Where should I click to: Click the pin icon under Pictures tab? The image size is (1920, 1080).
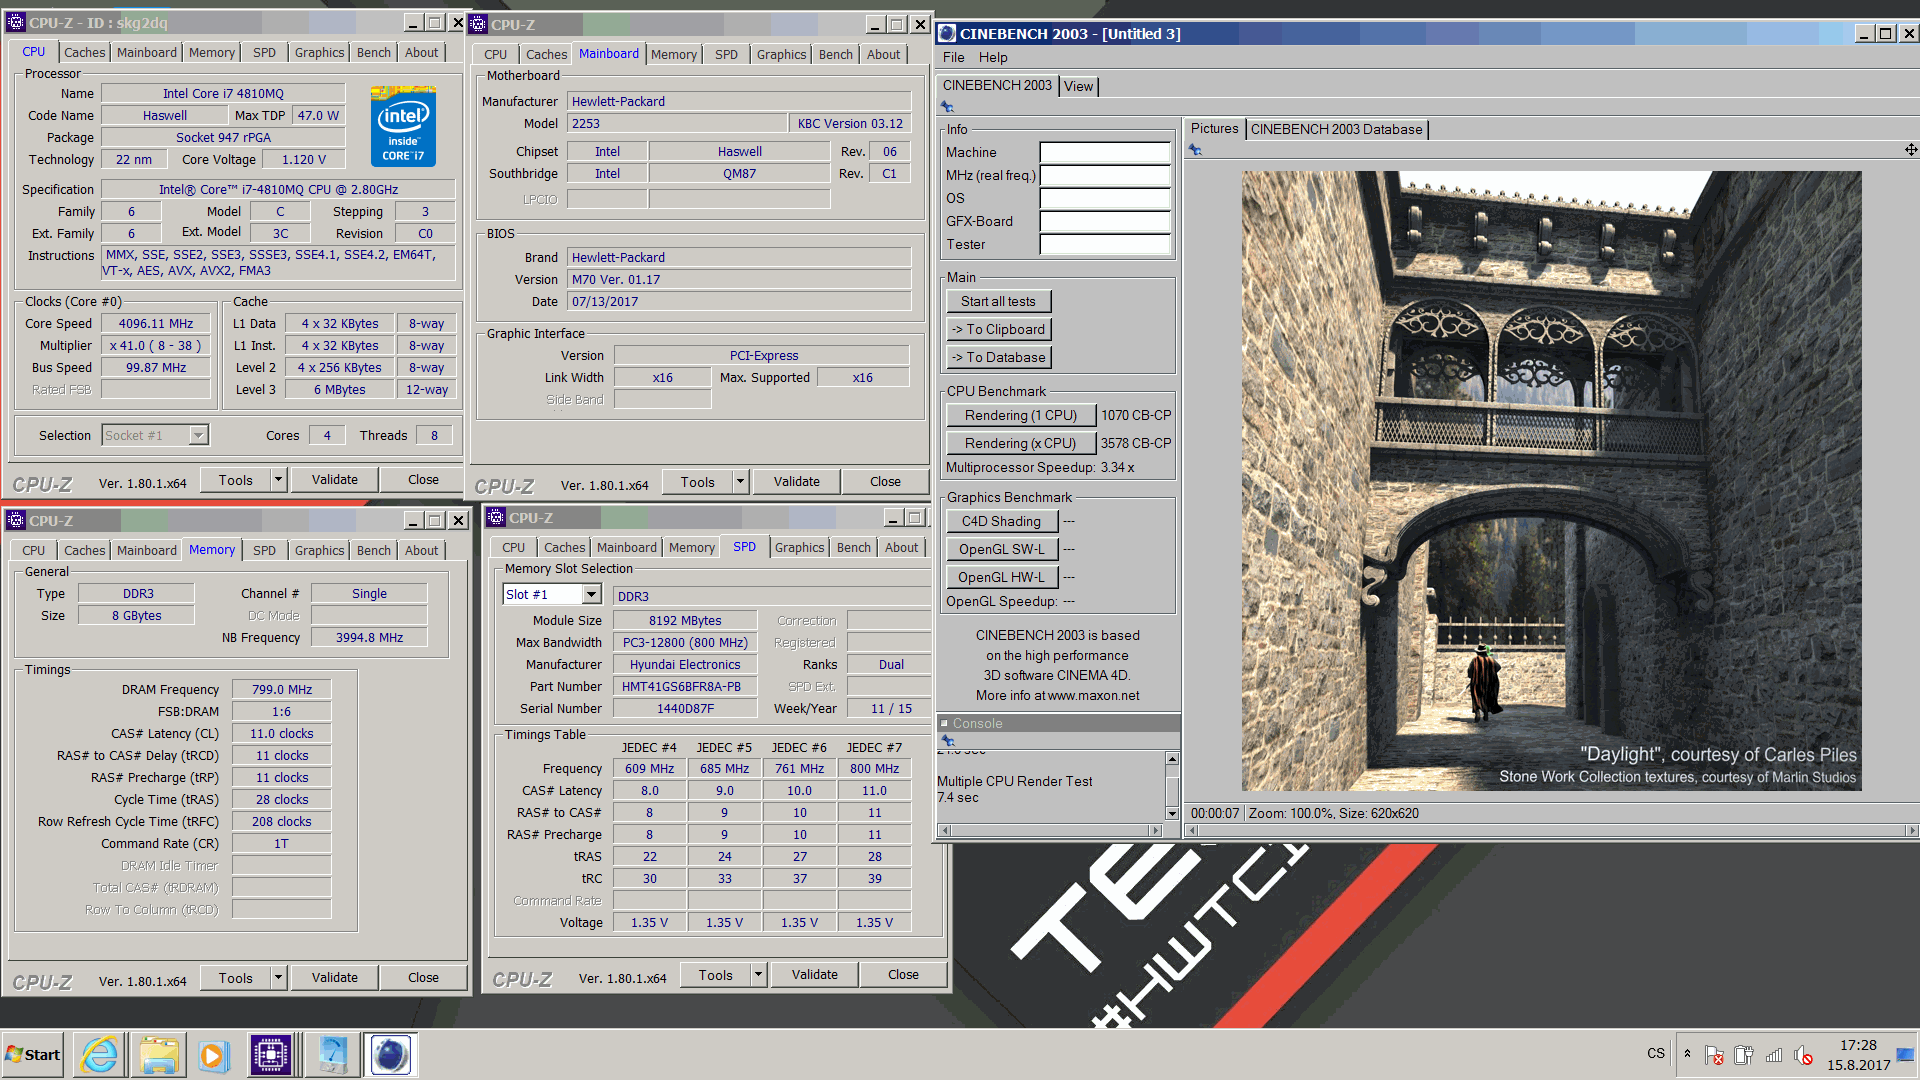point(1195,150)
